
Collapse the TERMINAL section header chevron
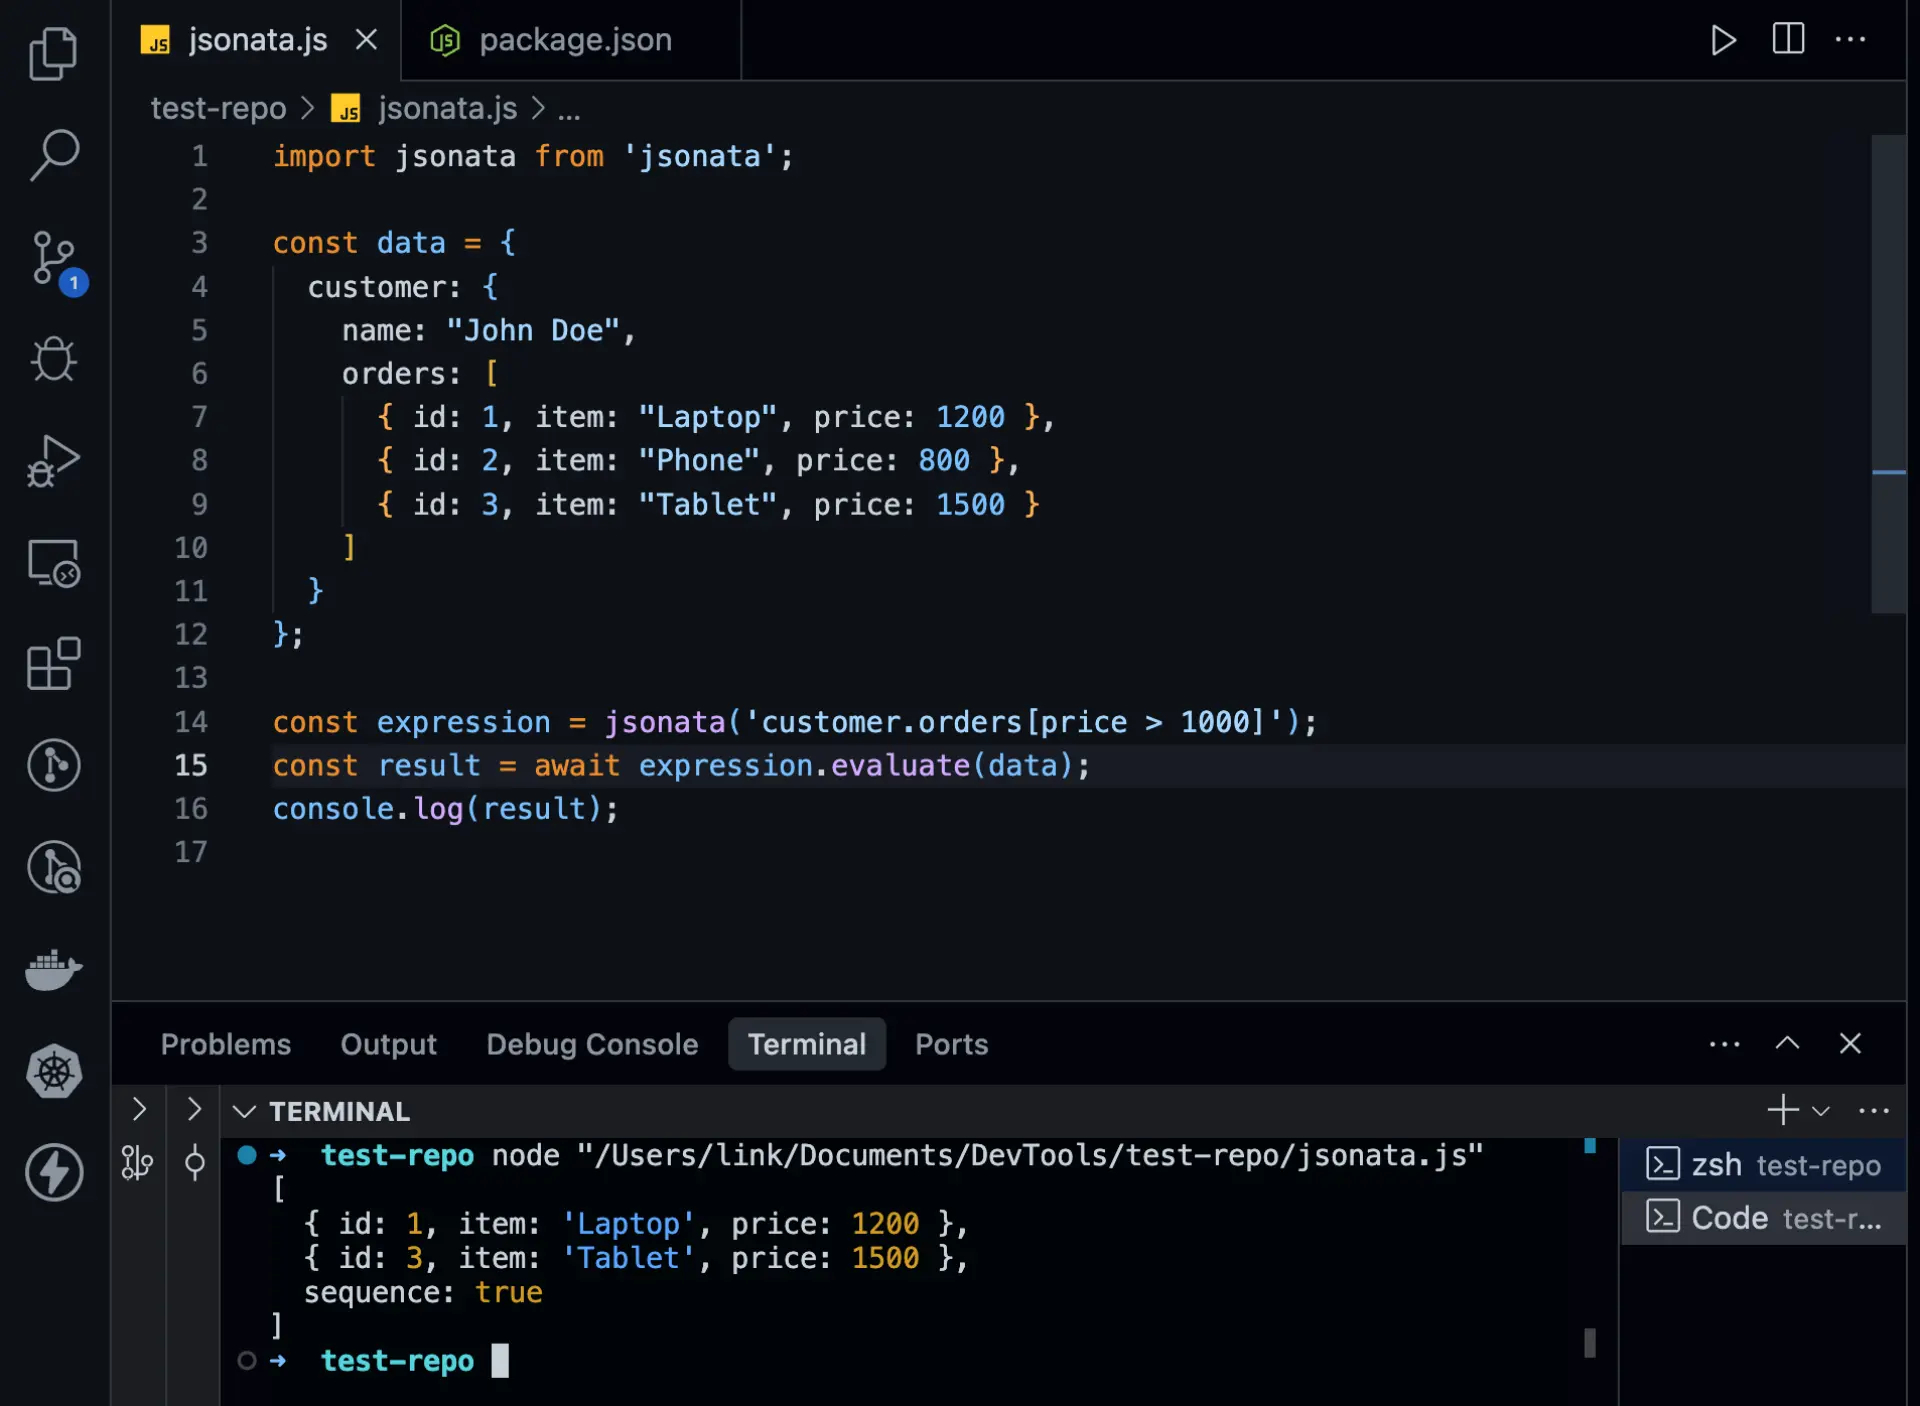point(244,1111)
